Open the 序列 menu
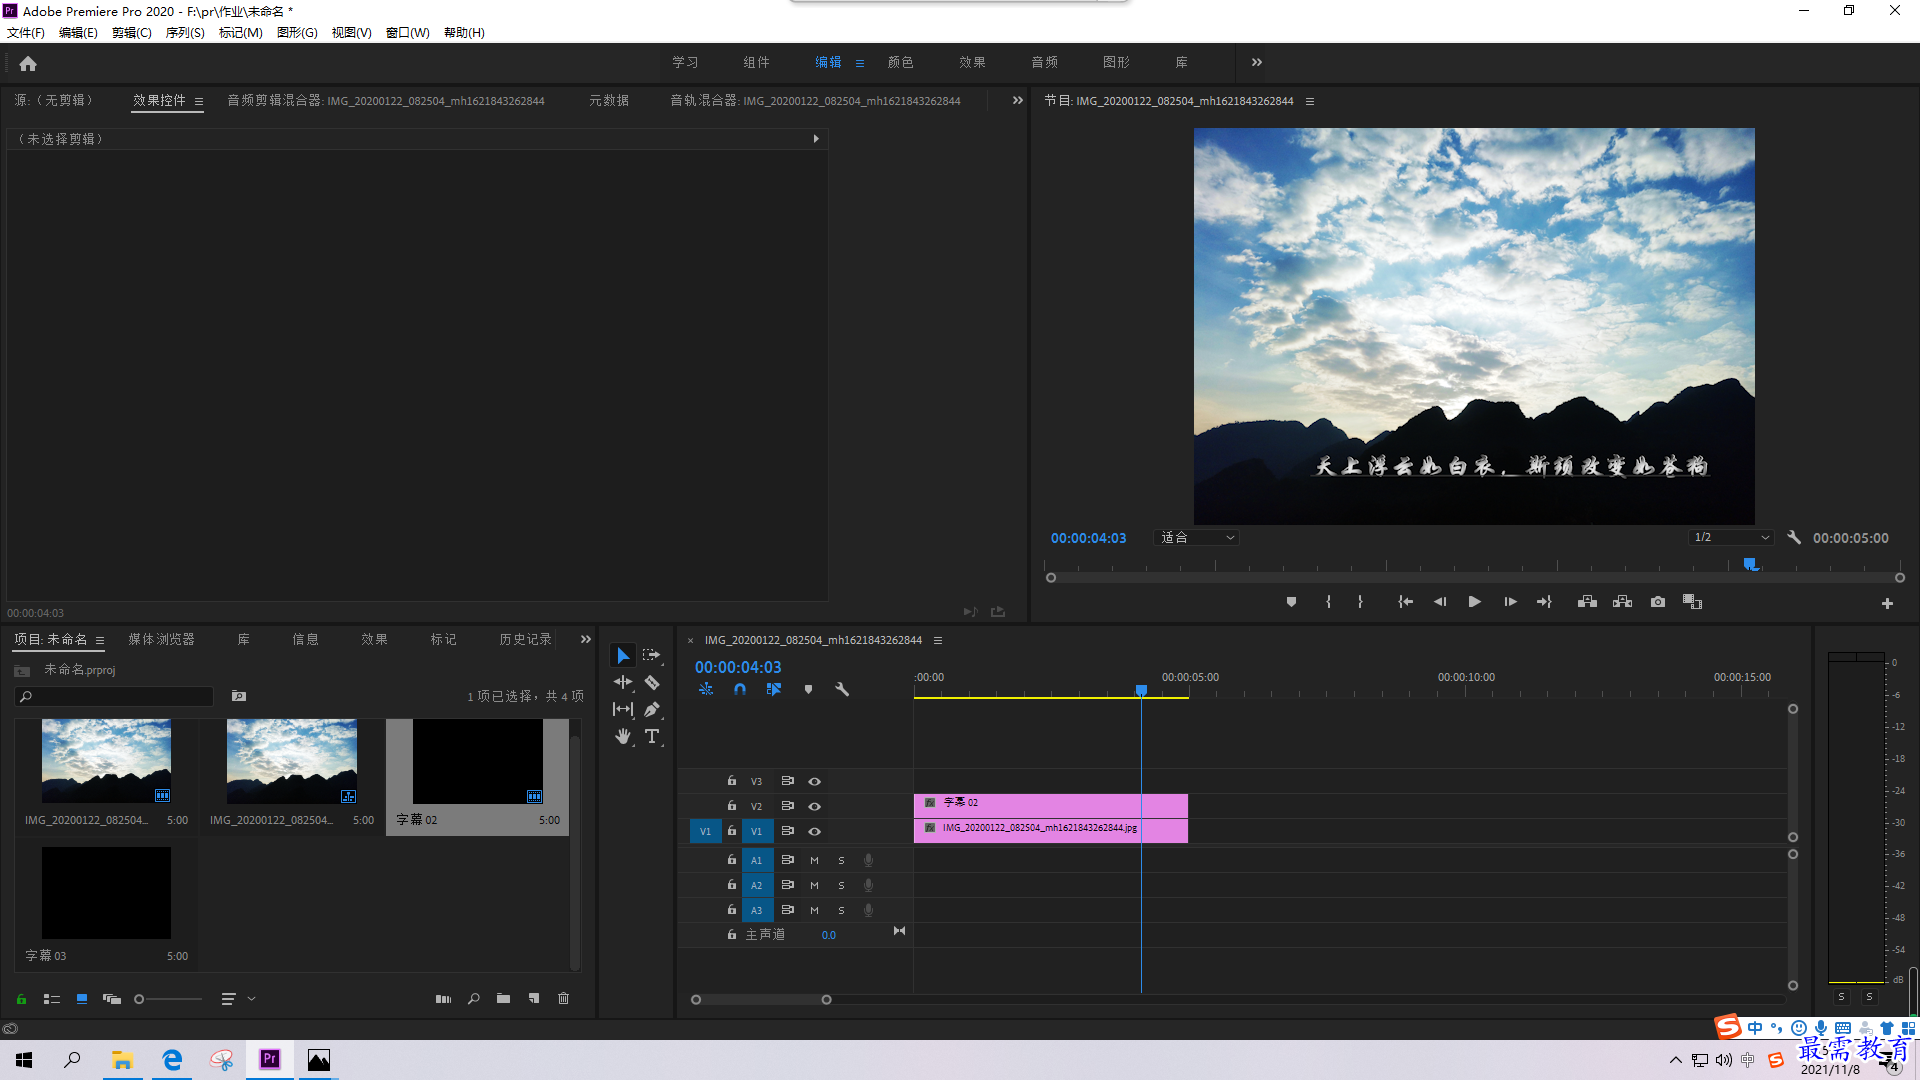Image resolution: width=1920 pixels, height=1080 pixels. pyautogui.click(x=185, y=33)
